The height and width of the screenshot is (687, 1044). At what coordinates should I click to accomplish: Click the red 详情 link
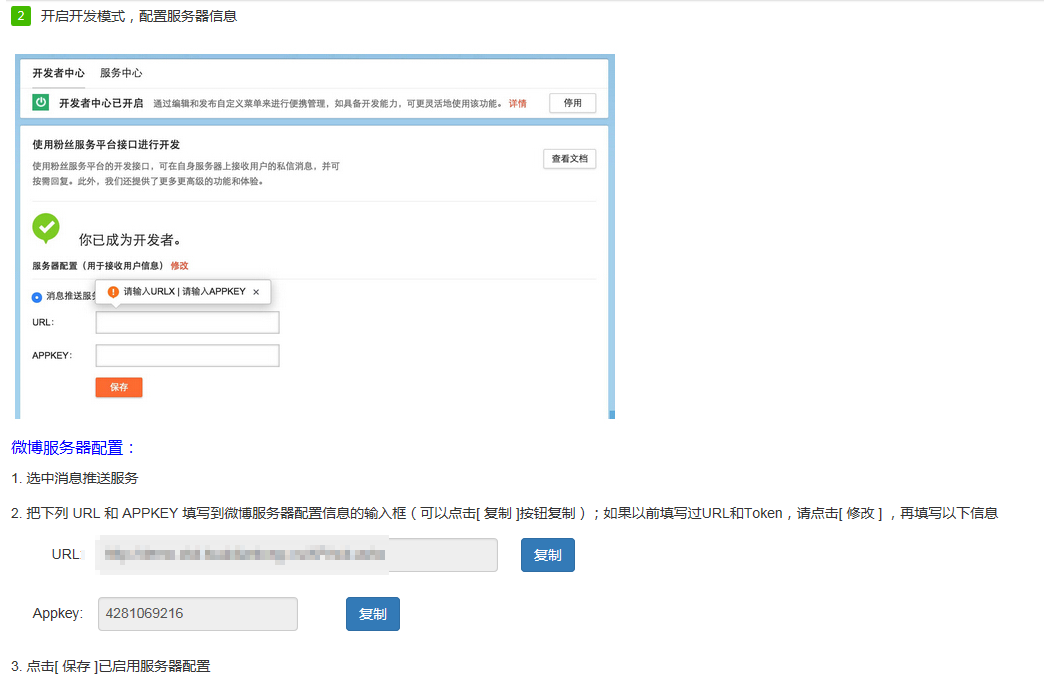[517, 103]
